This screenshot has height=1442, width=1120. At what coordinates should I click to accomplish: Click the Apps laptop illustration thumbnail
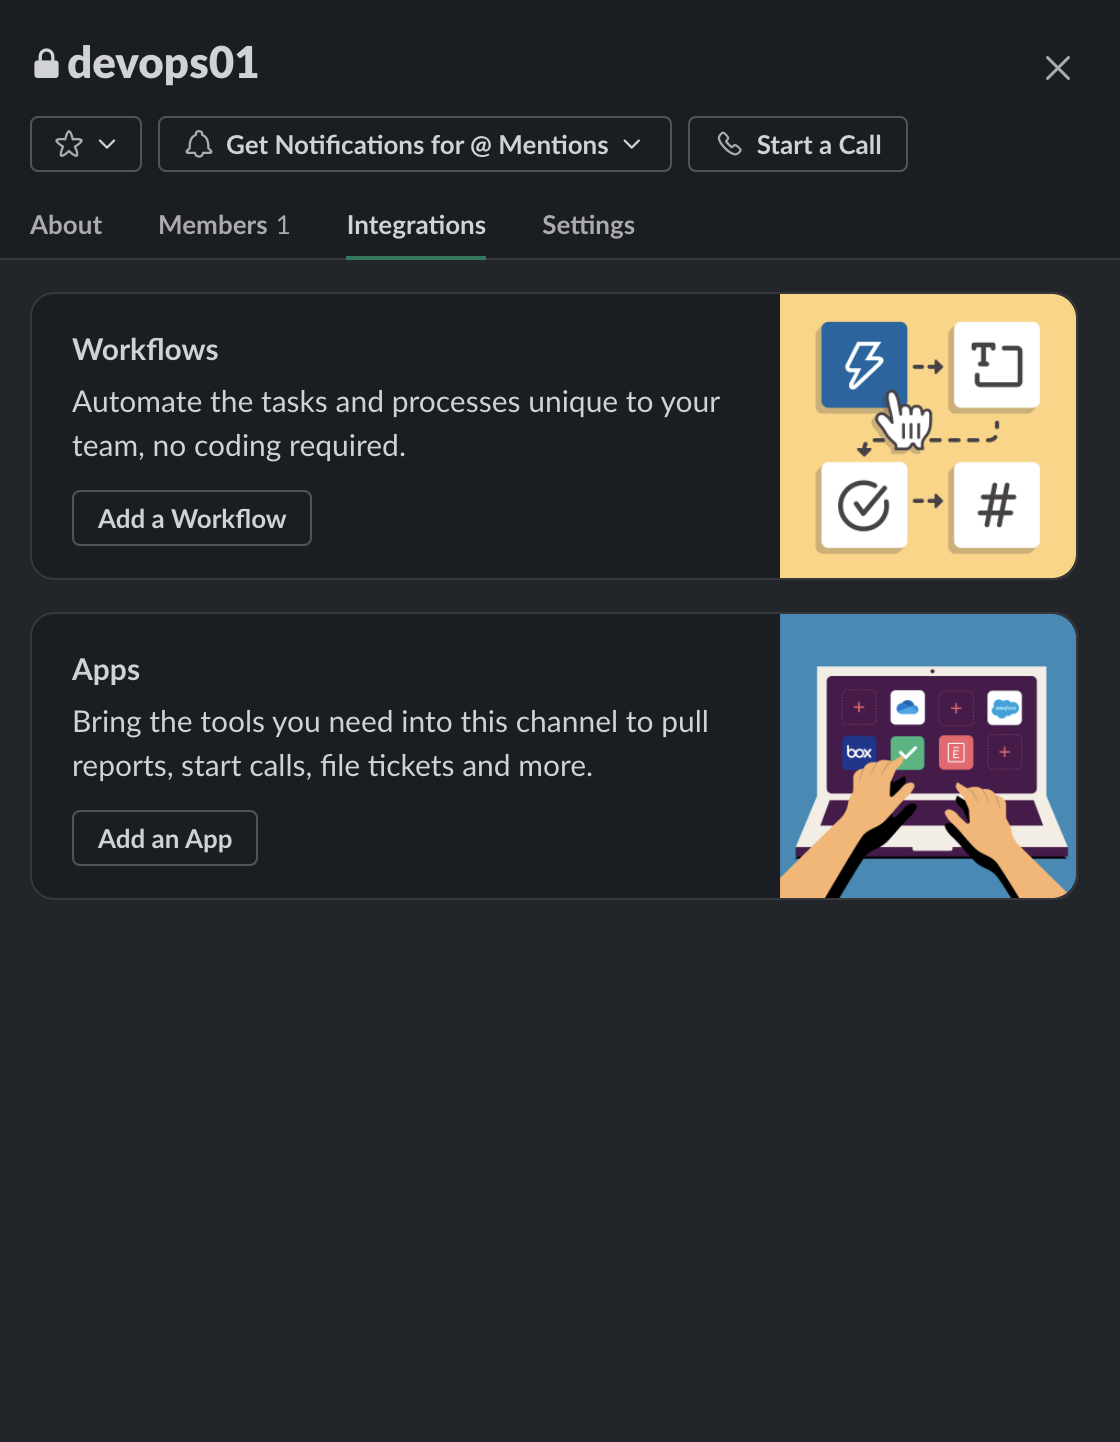click(x=926, y=755)
